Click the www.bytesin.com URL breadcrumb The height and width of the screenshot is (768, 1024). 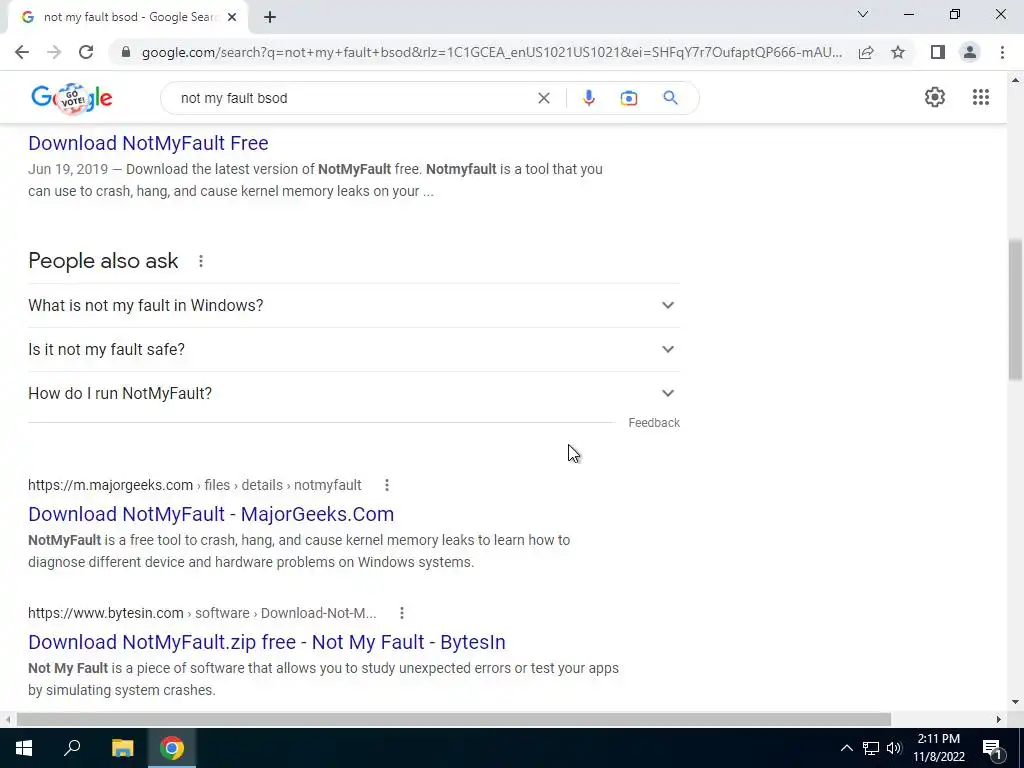(202, 613)
